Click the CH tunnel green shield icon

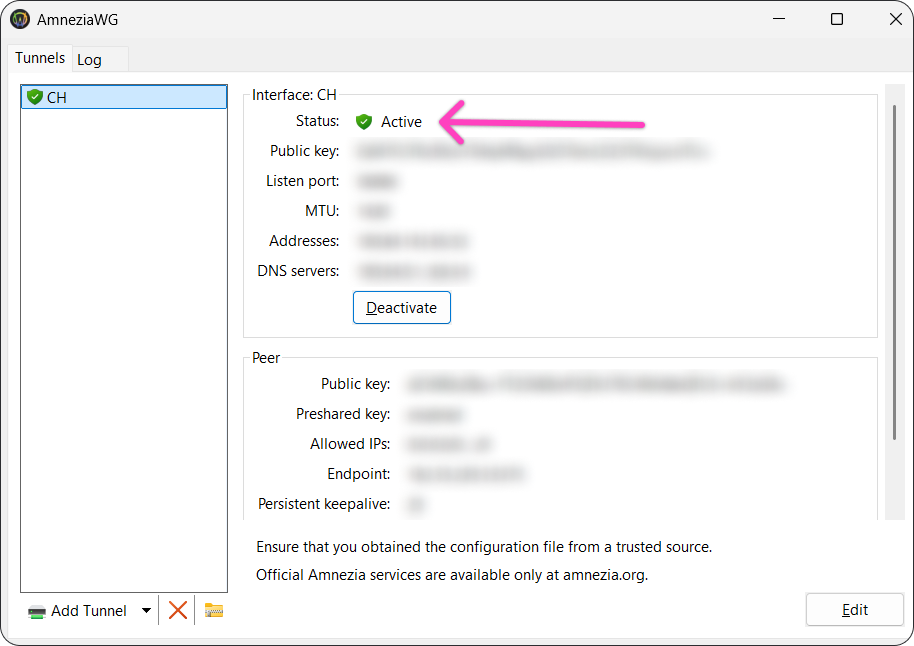coord(35,97)
